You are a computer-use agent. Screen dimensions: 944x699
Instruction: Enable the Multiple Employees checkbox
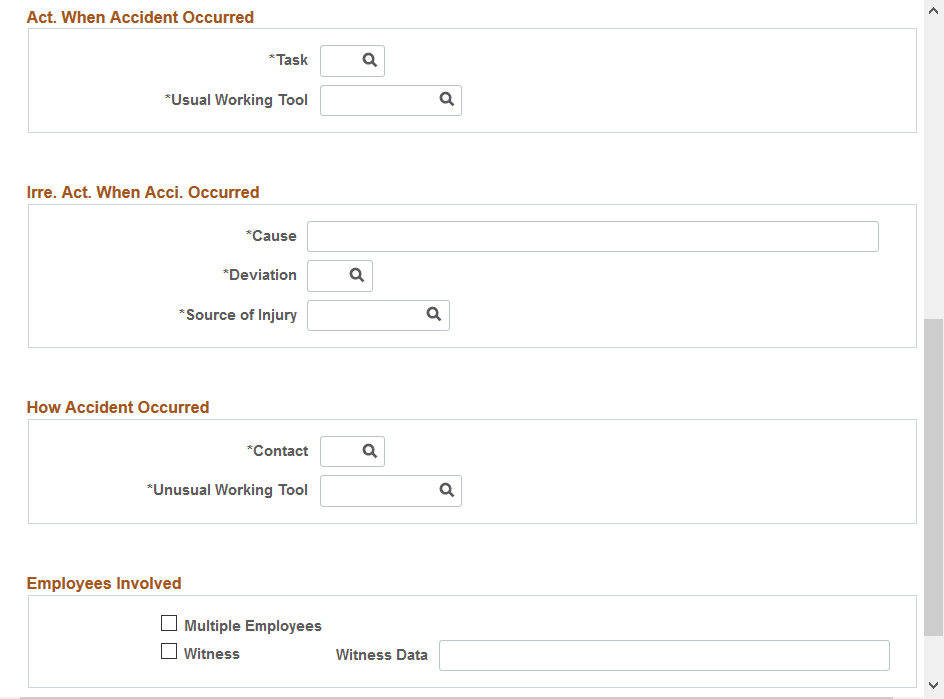click(x=169, y=622)
